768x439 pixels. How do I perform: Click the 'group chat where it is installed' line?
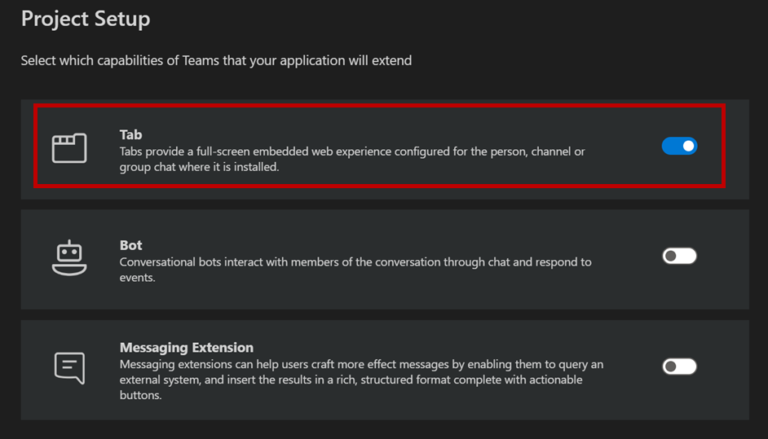click(199, 167)
